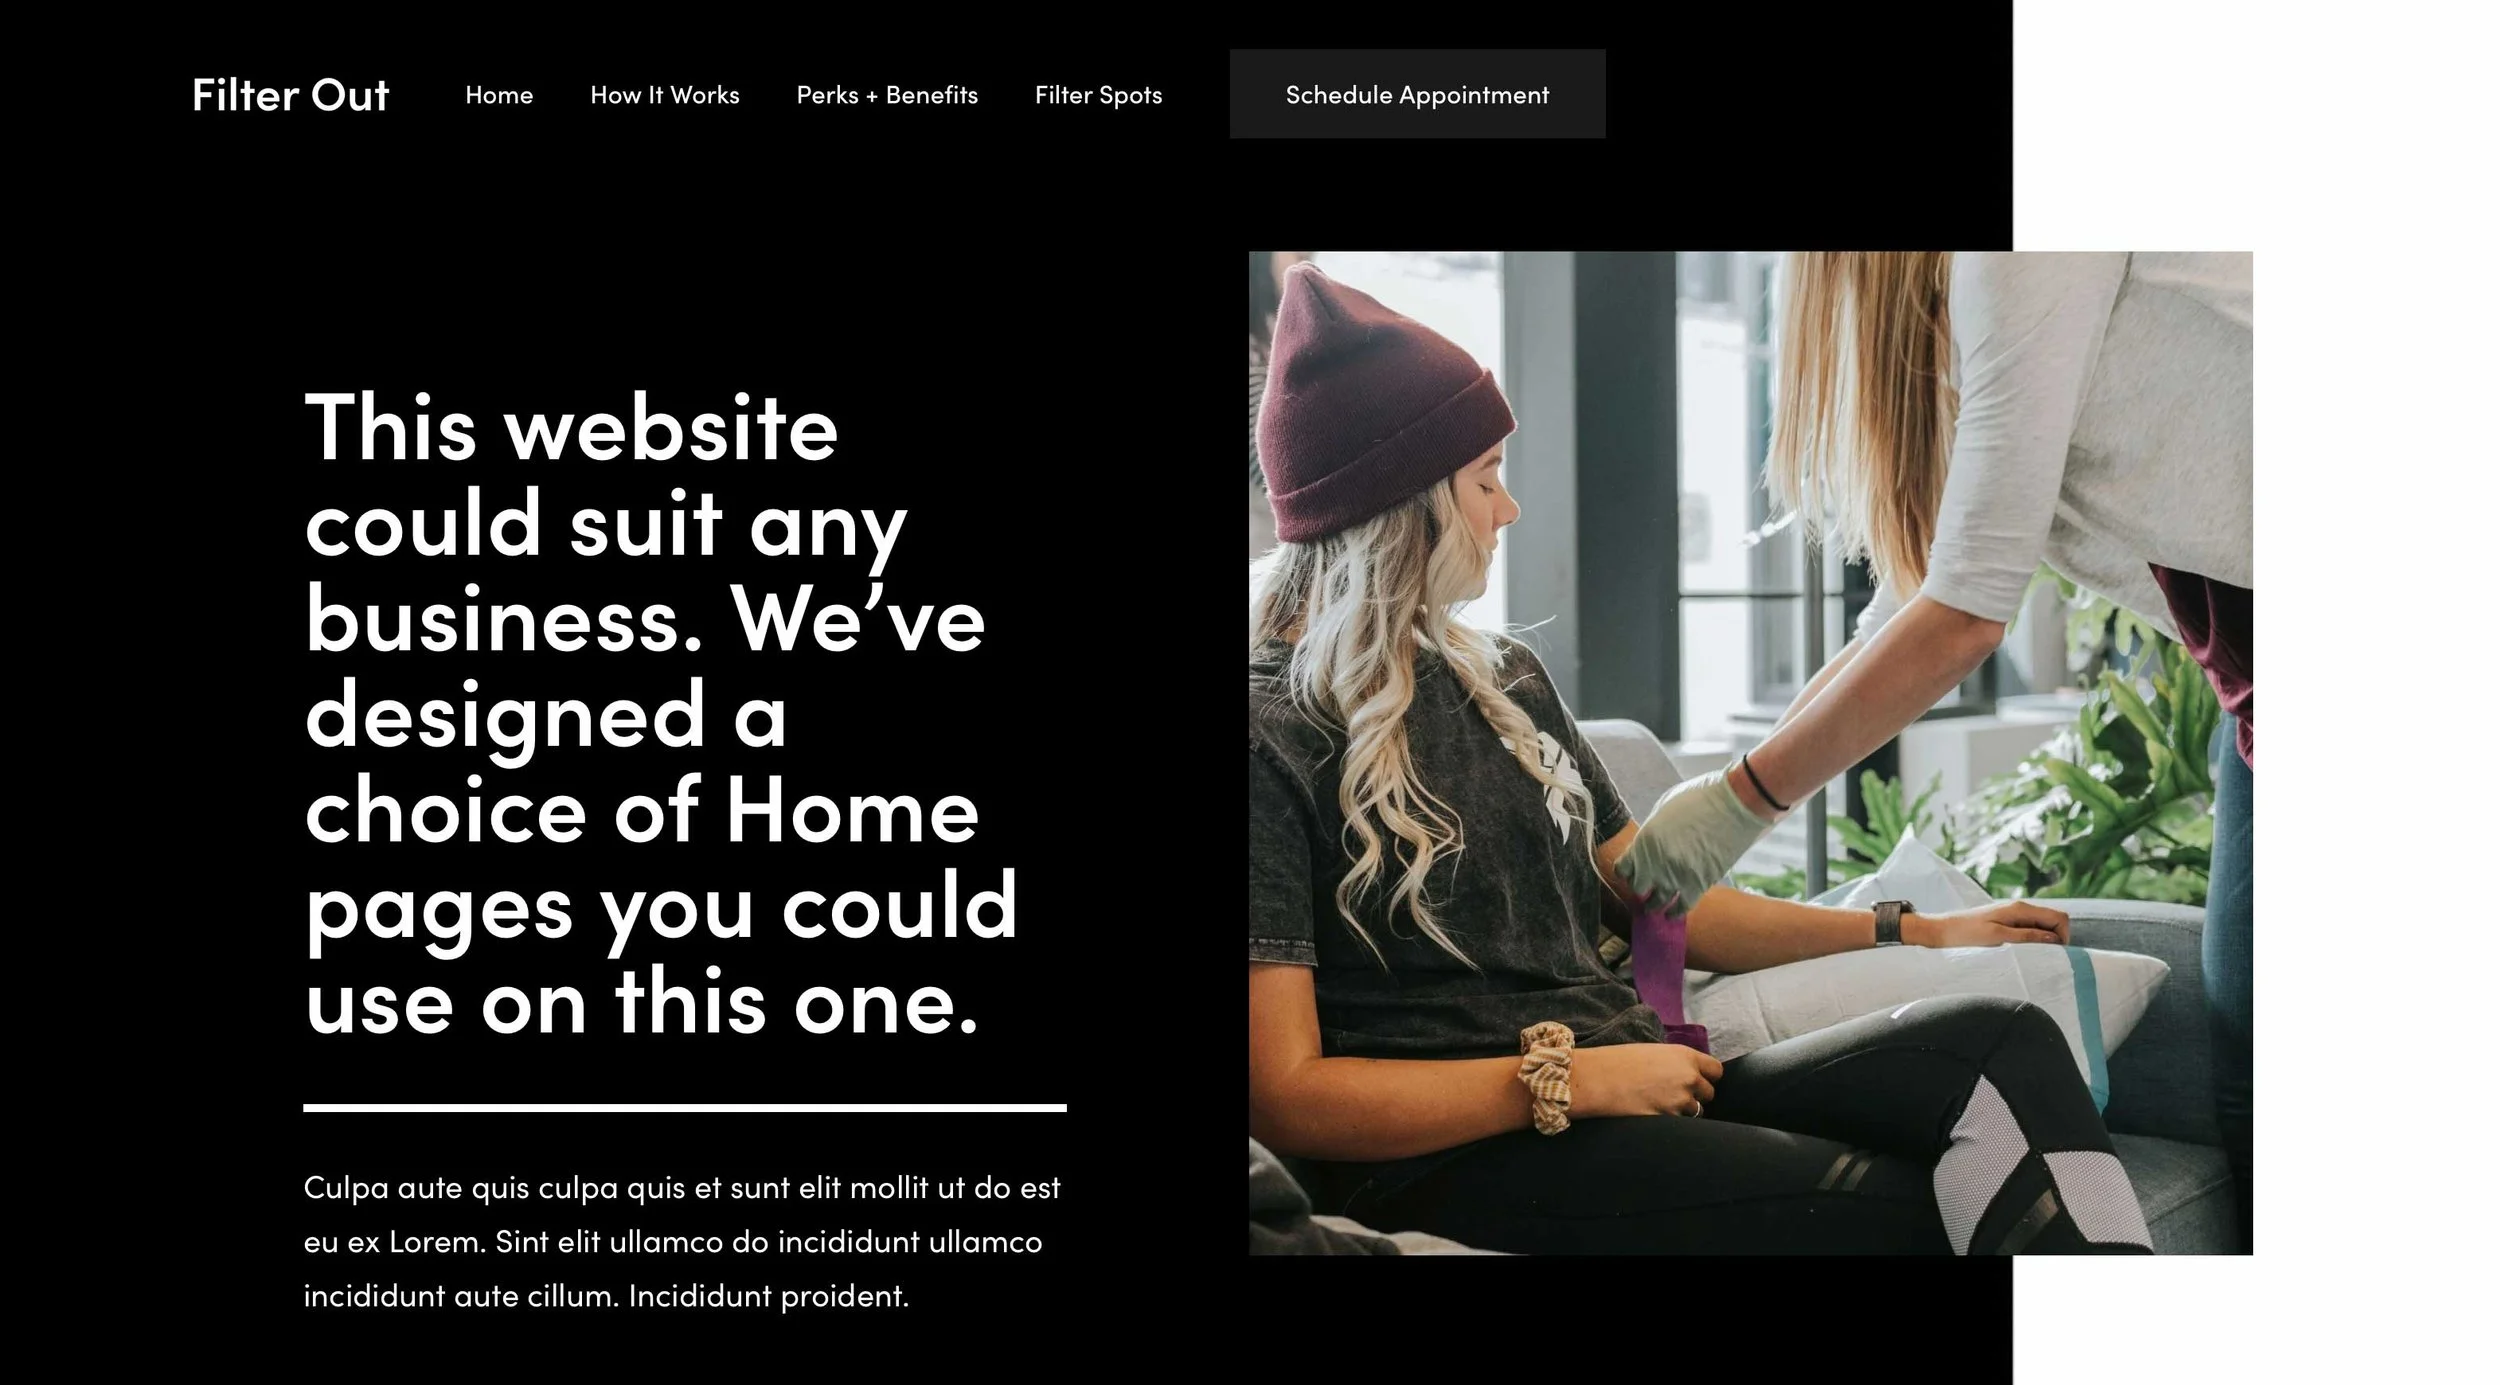Screen dimensions: 2500x1385
Task: Open the Home navigation link
Action: pyautogui.click(x=499, y=95)
